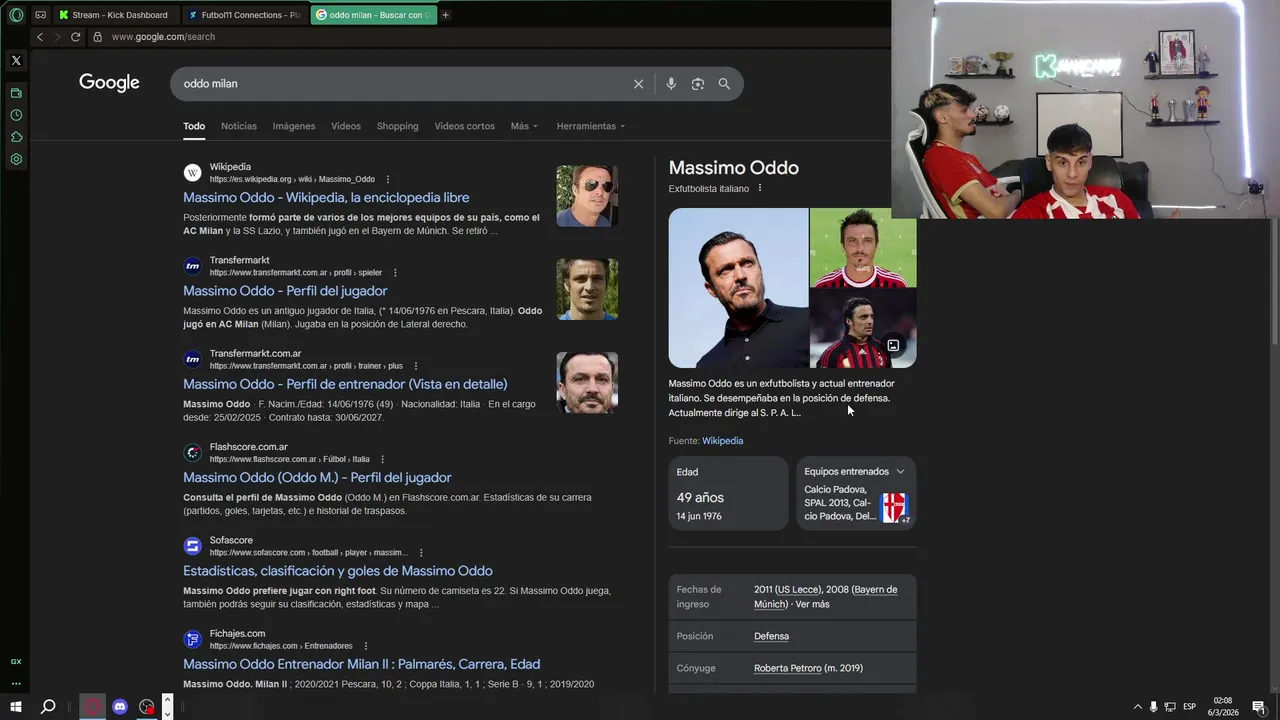Screen dimensions: 1280x720
Task: Switch to Discord in the taskbar
Action: 120,707
